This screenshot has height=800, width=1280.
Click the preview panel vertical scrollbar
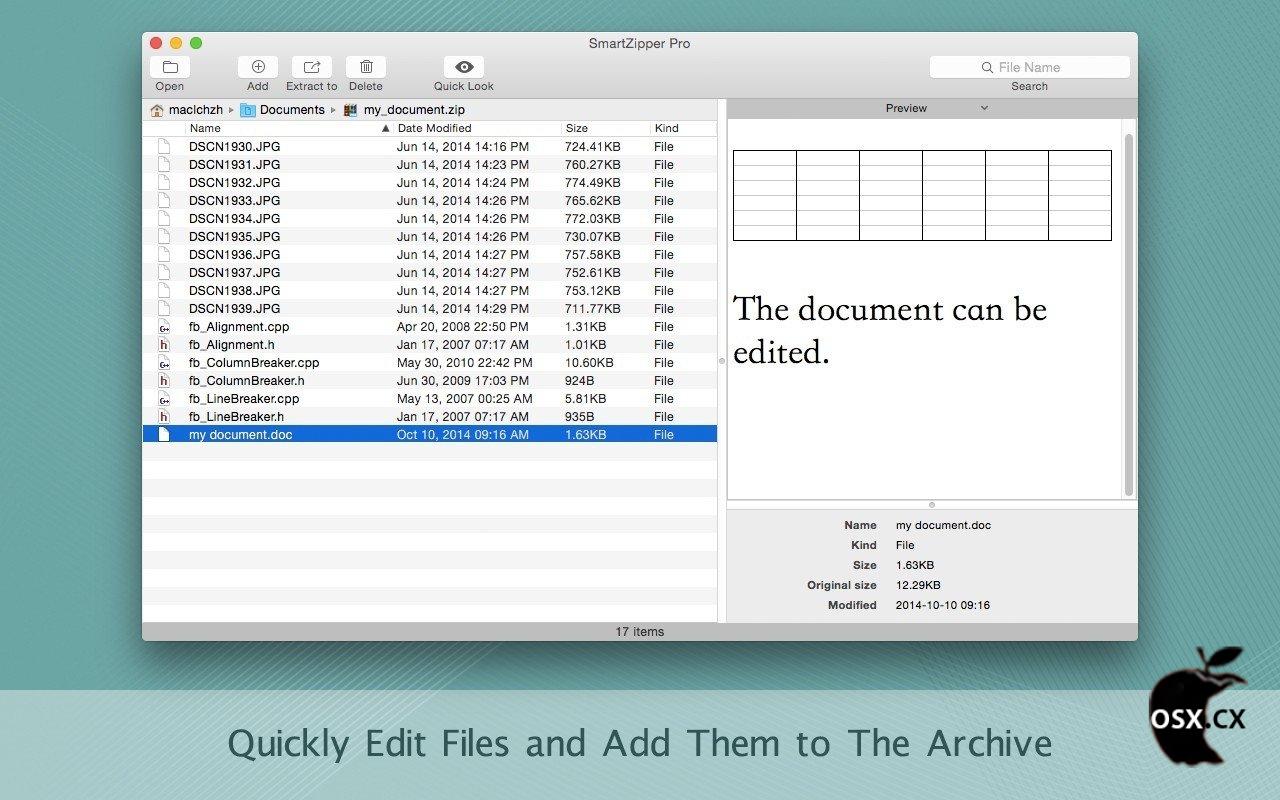click(1129, 314)
